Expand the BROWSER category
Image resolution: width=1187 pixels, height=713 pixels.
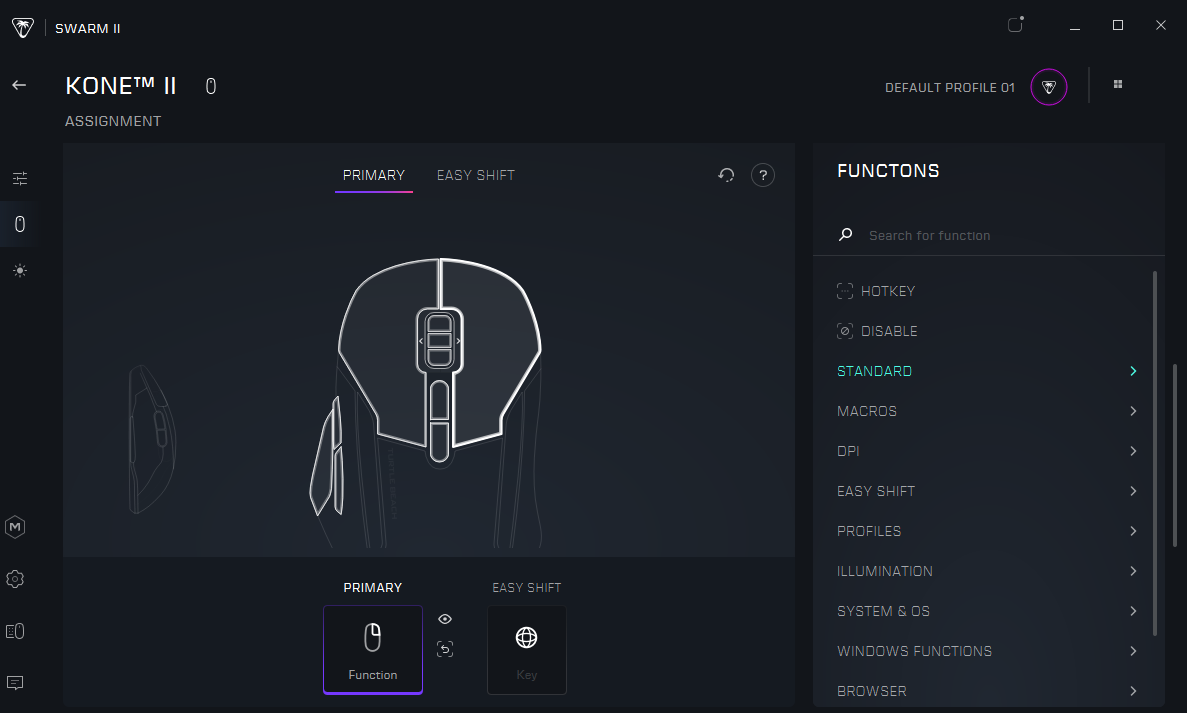point(987,691)
